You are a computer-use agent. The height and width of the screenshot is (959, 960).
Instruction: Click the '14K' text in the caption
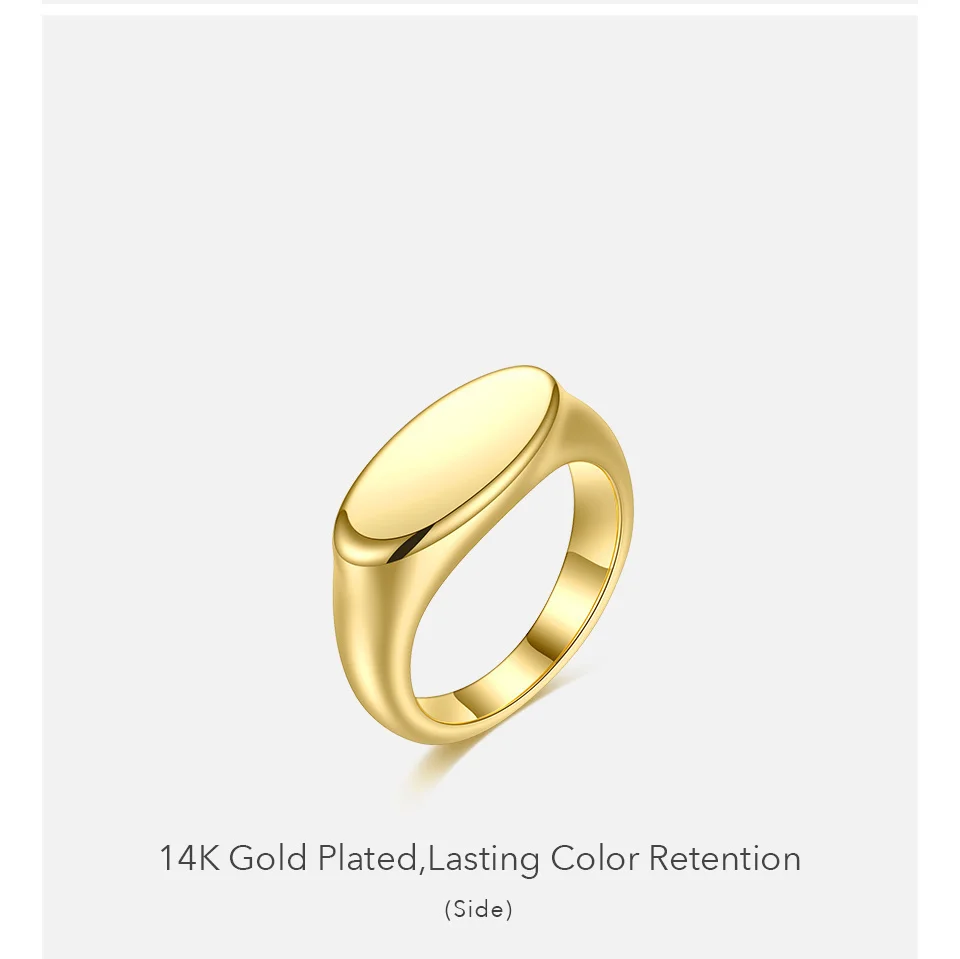point(189,857)
